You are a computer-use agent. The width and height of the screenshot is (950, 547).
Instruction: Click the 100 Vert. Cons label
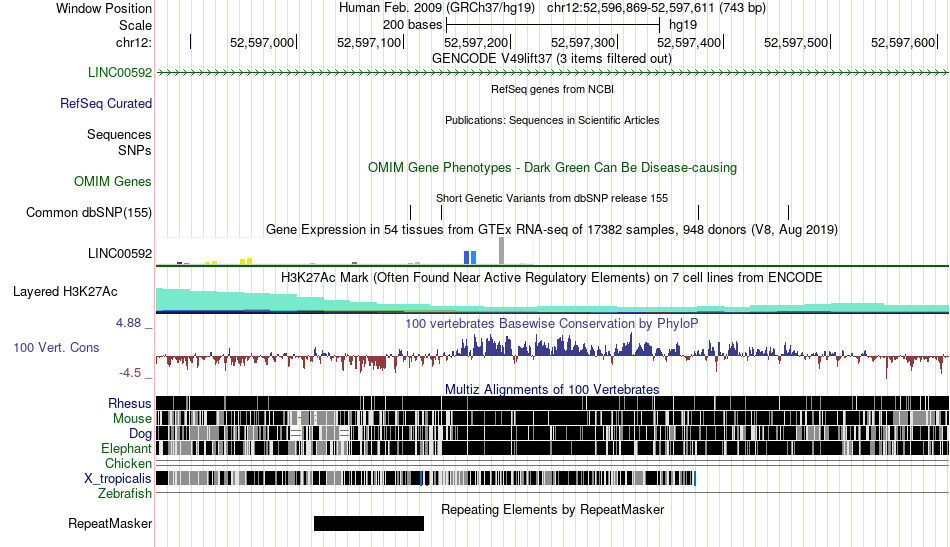[x=56, y=348]
